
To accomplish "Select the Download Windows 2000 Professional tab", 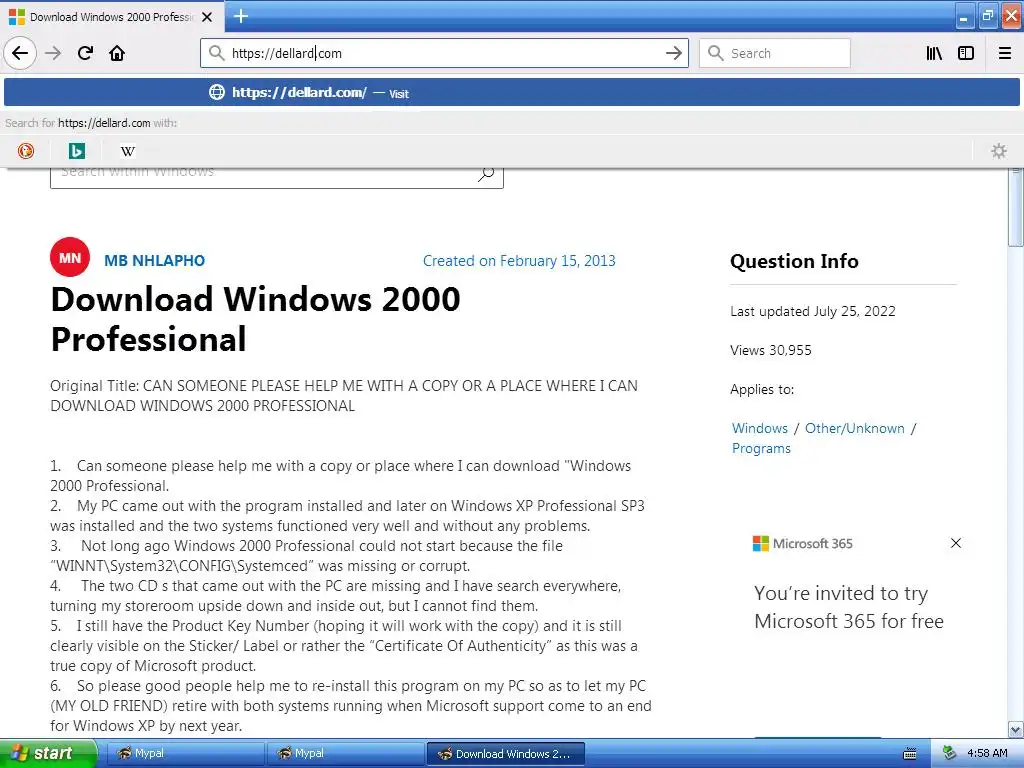I will pos(112,17).
